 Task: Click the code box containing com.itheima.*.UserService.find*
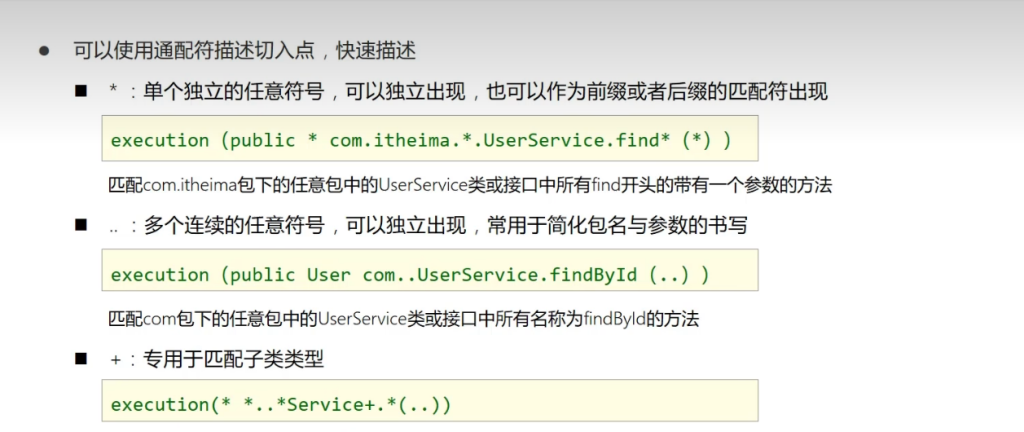[430, 138]
